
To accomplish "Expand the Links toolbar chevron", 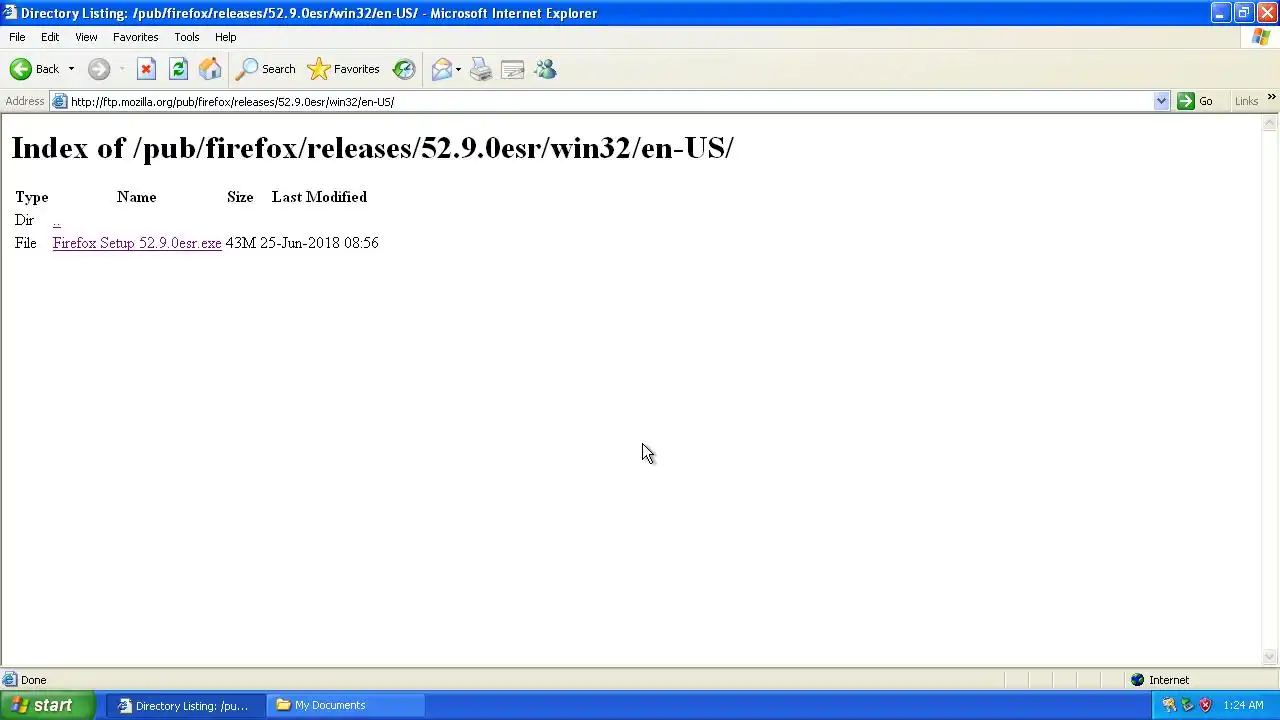I will tap(1271, 98).
